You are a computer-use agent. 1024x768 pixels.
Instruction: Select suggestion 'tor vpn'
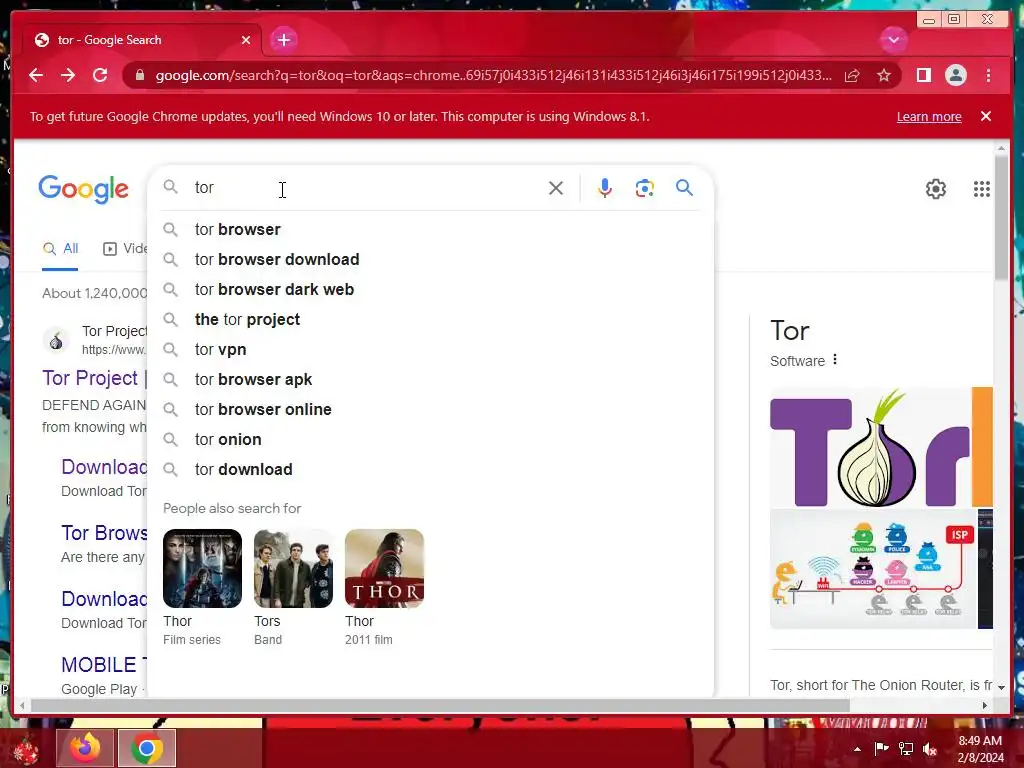click(x=431, y=349)
